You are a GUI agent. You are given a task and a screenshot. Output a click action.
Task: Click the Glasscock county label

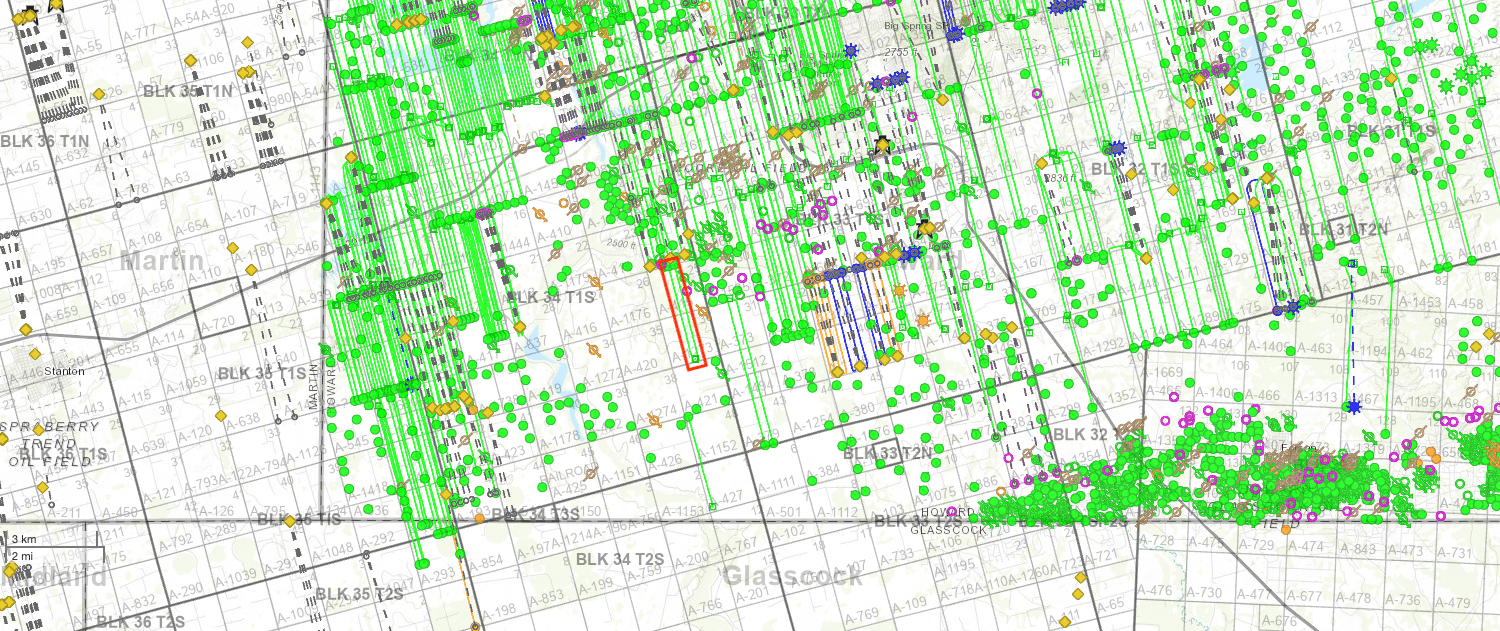[x=792, y=576]
